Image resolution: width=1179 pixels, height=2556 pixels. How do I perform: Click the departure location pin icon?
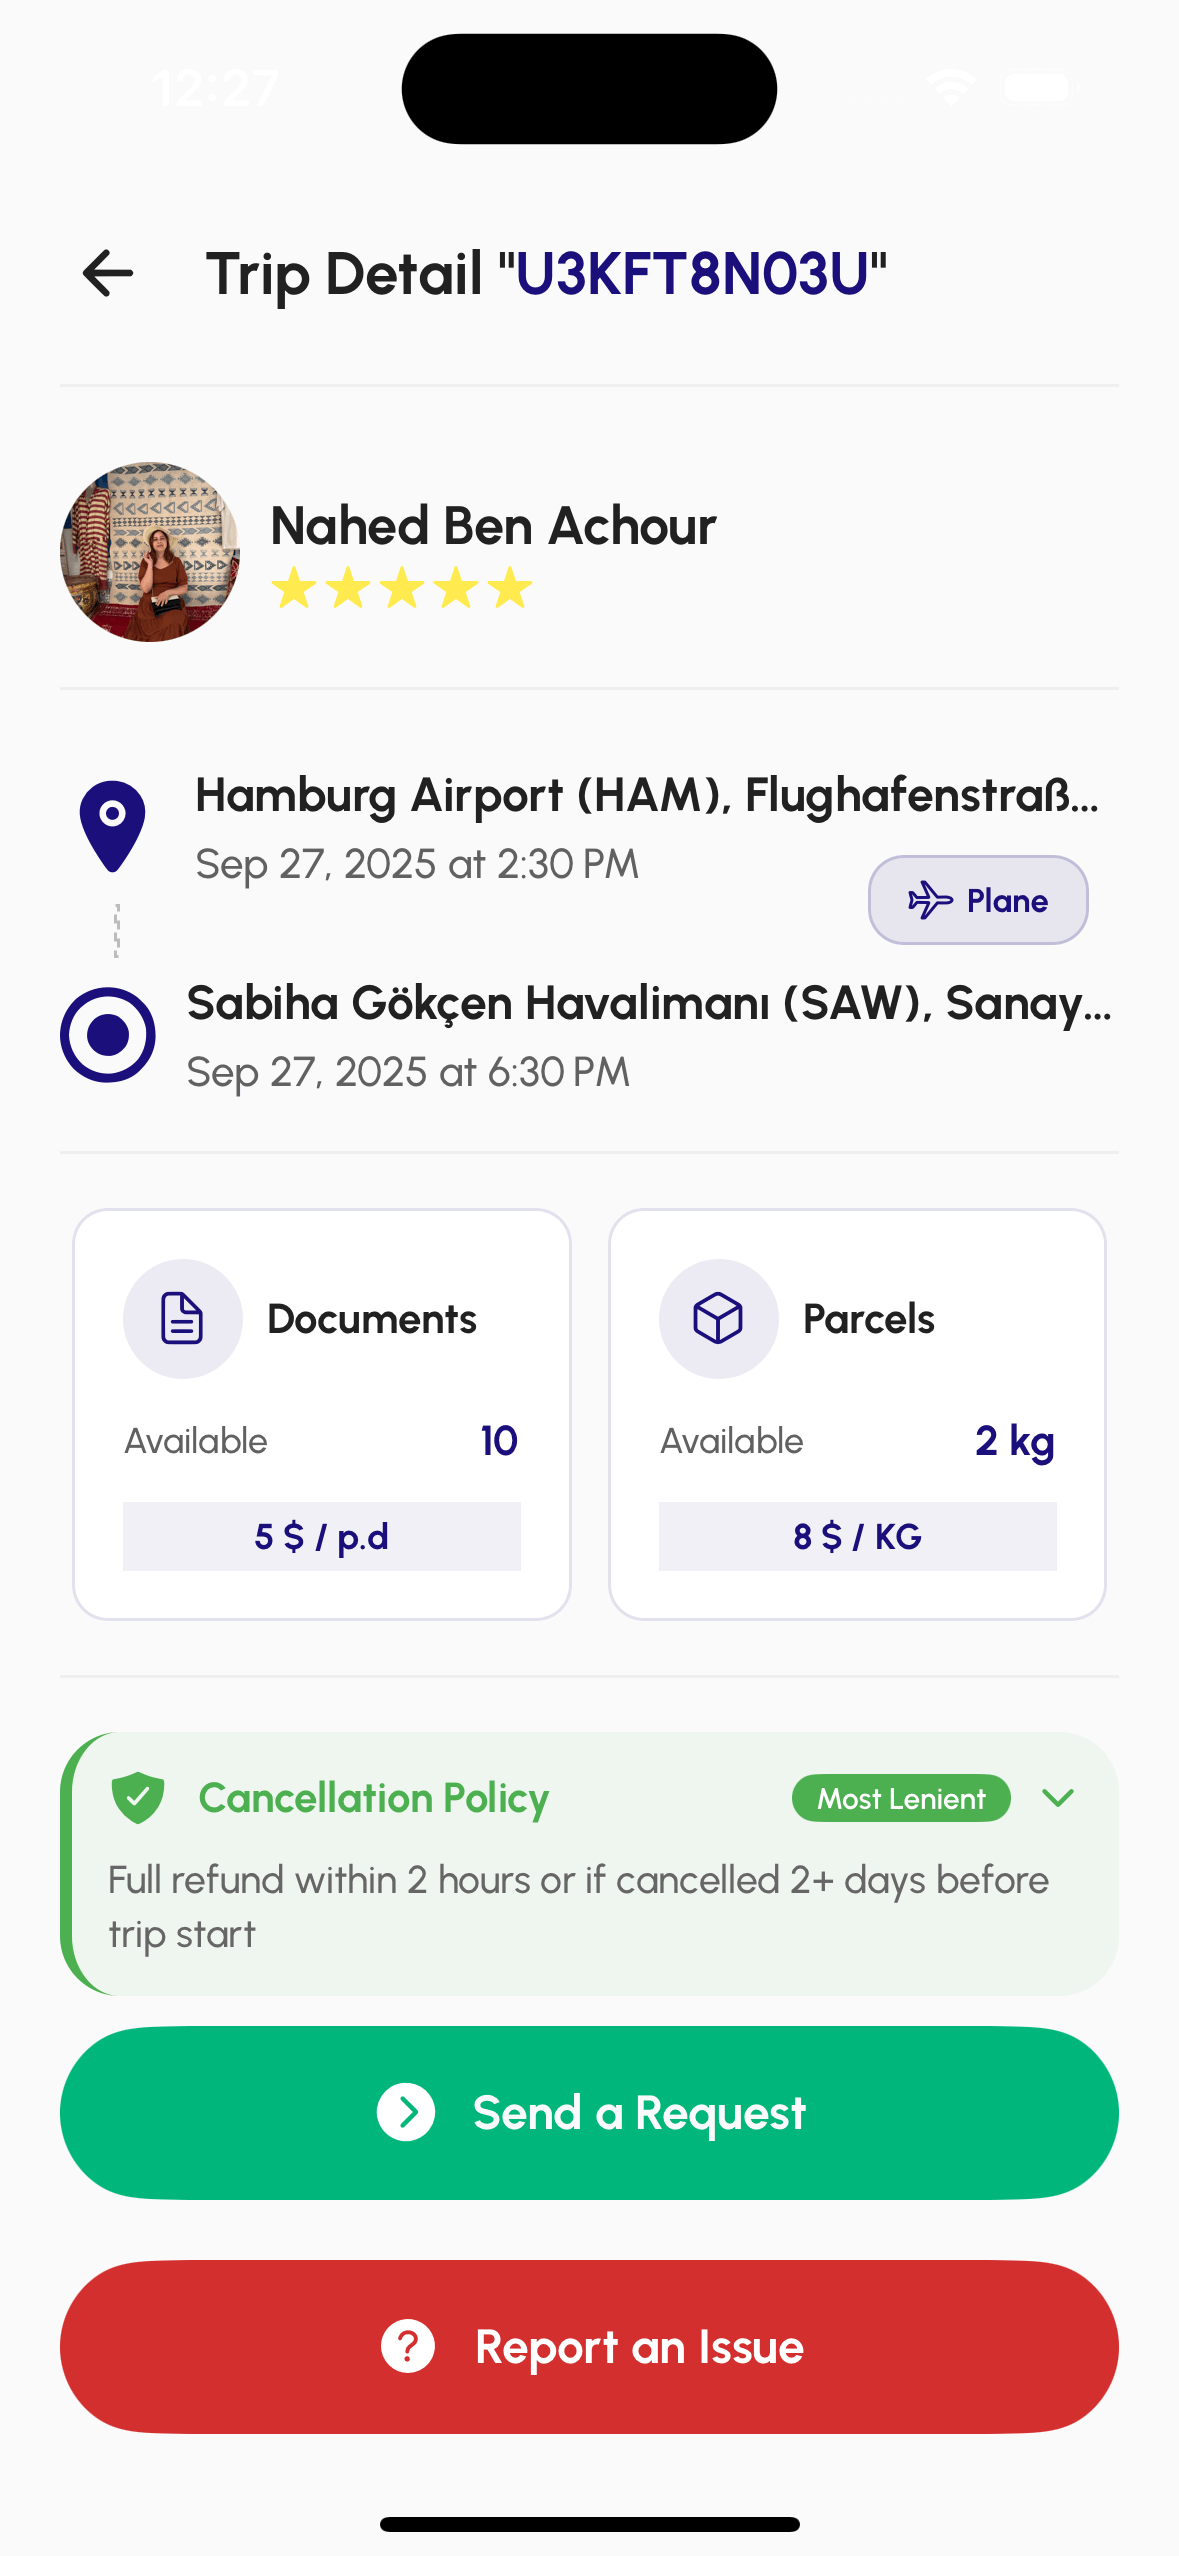click(113, 824)
